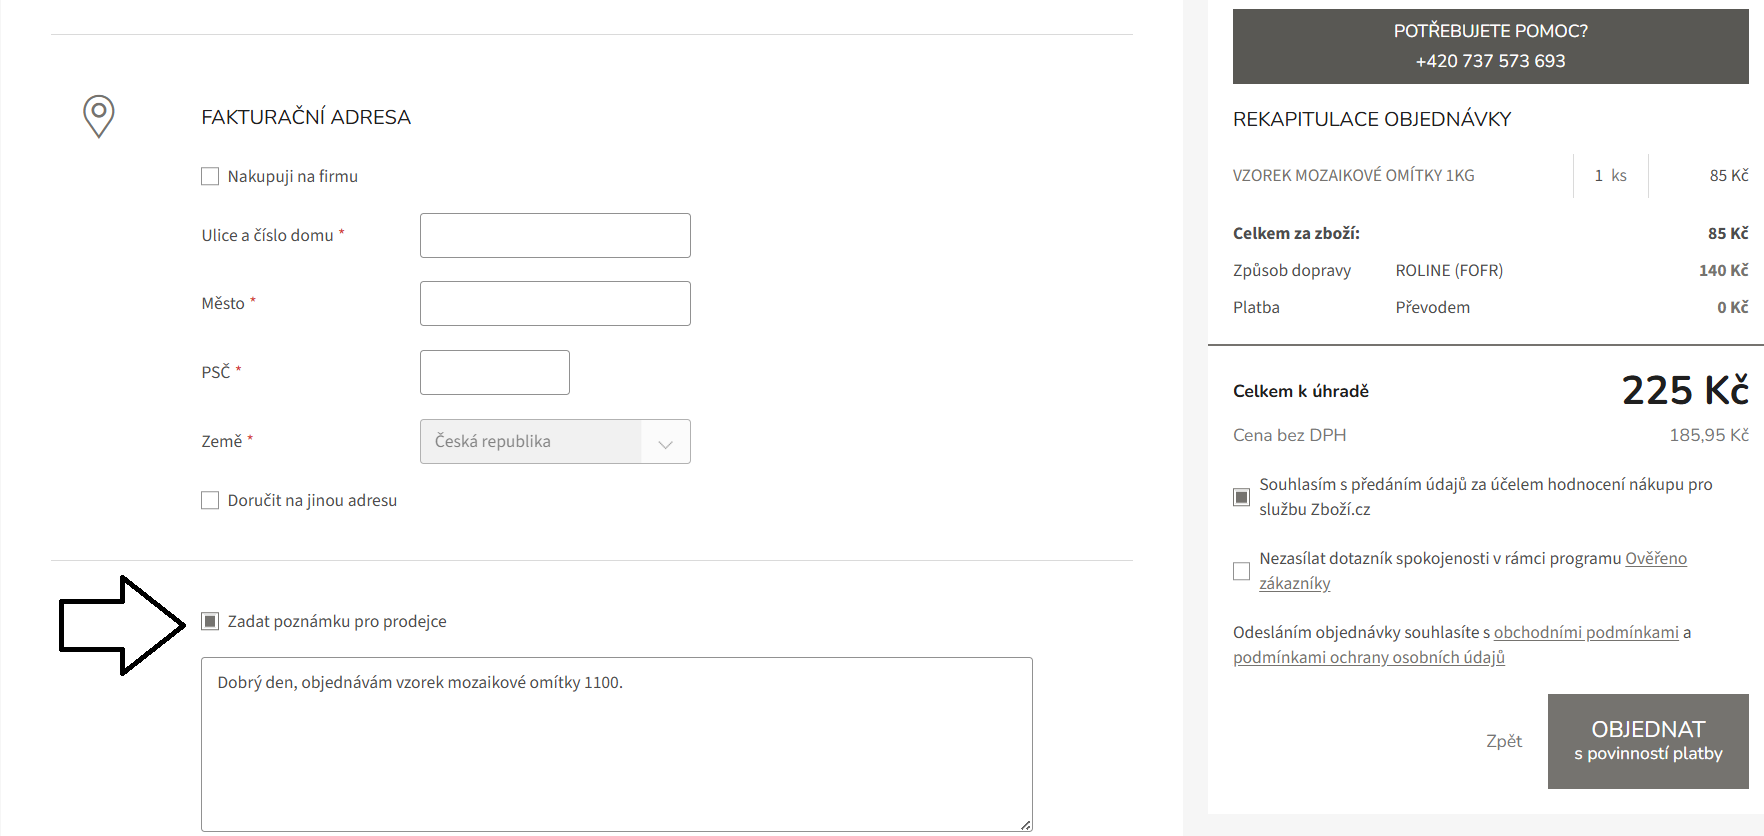Enable the Nakupuji na firmu checkbox

210,177
